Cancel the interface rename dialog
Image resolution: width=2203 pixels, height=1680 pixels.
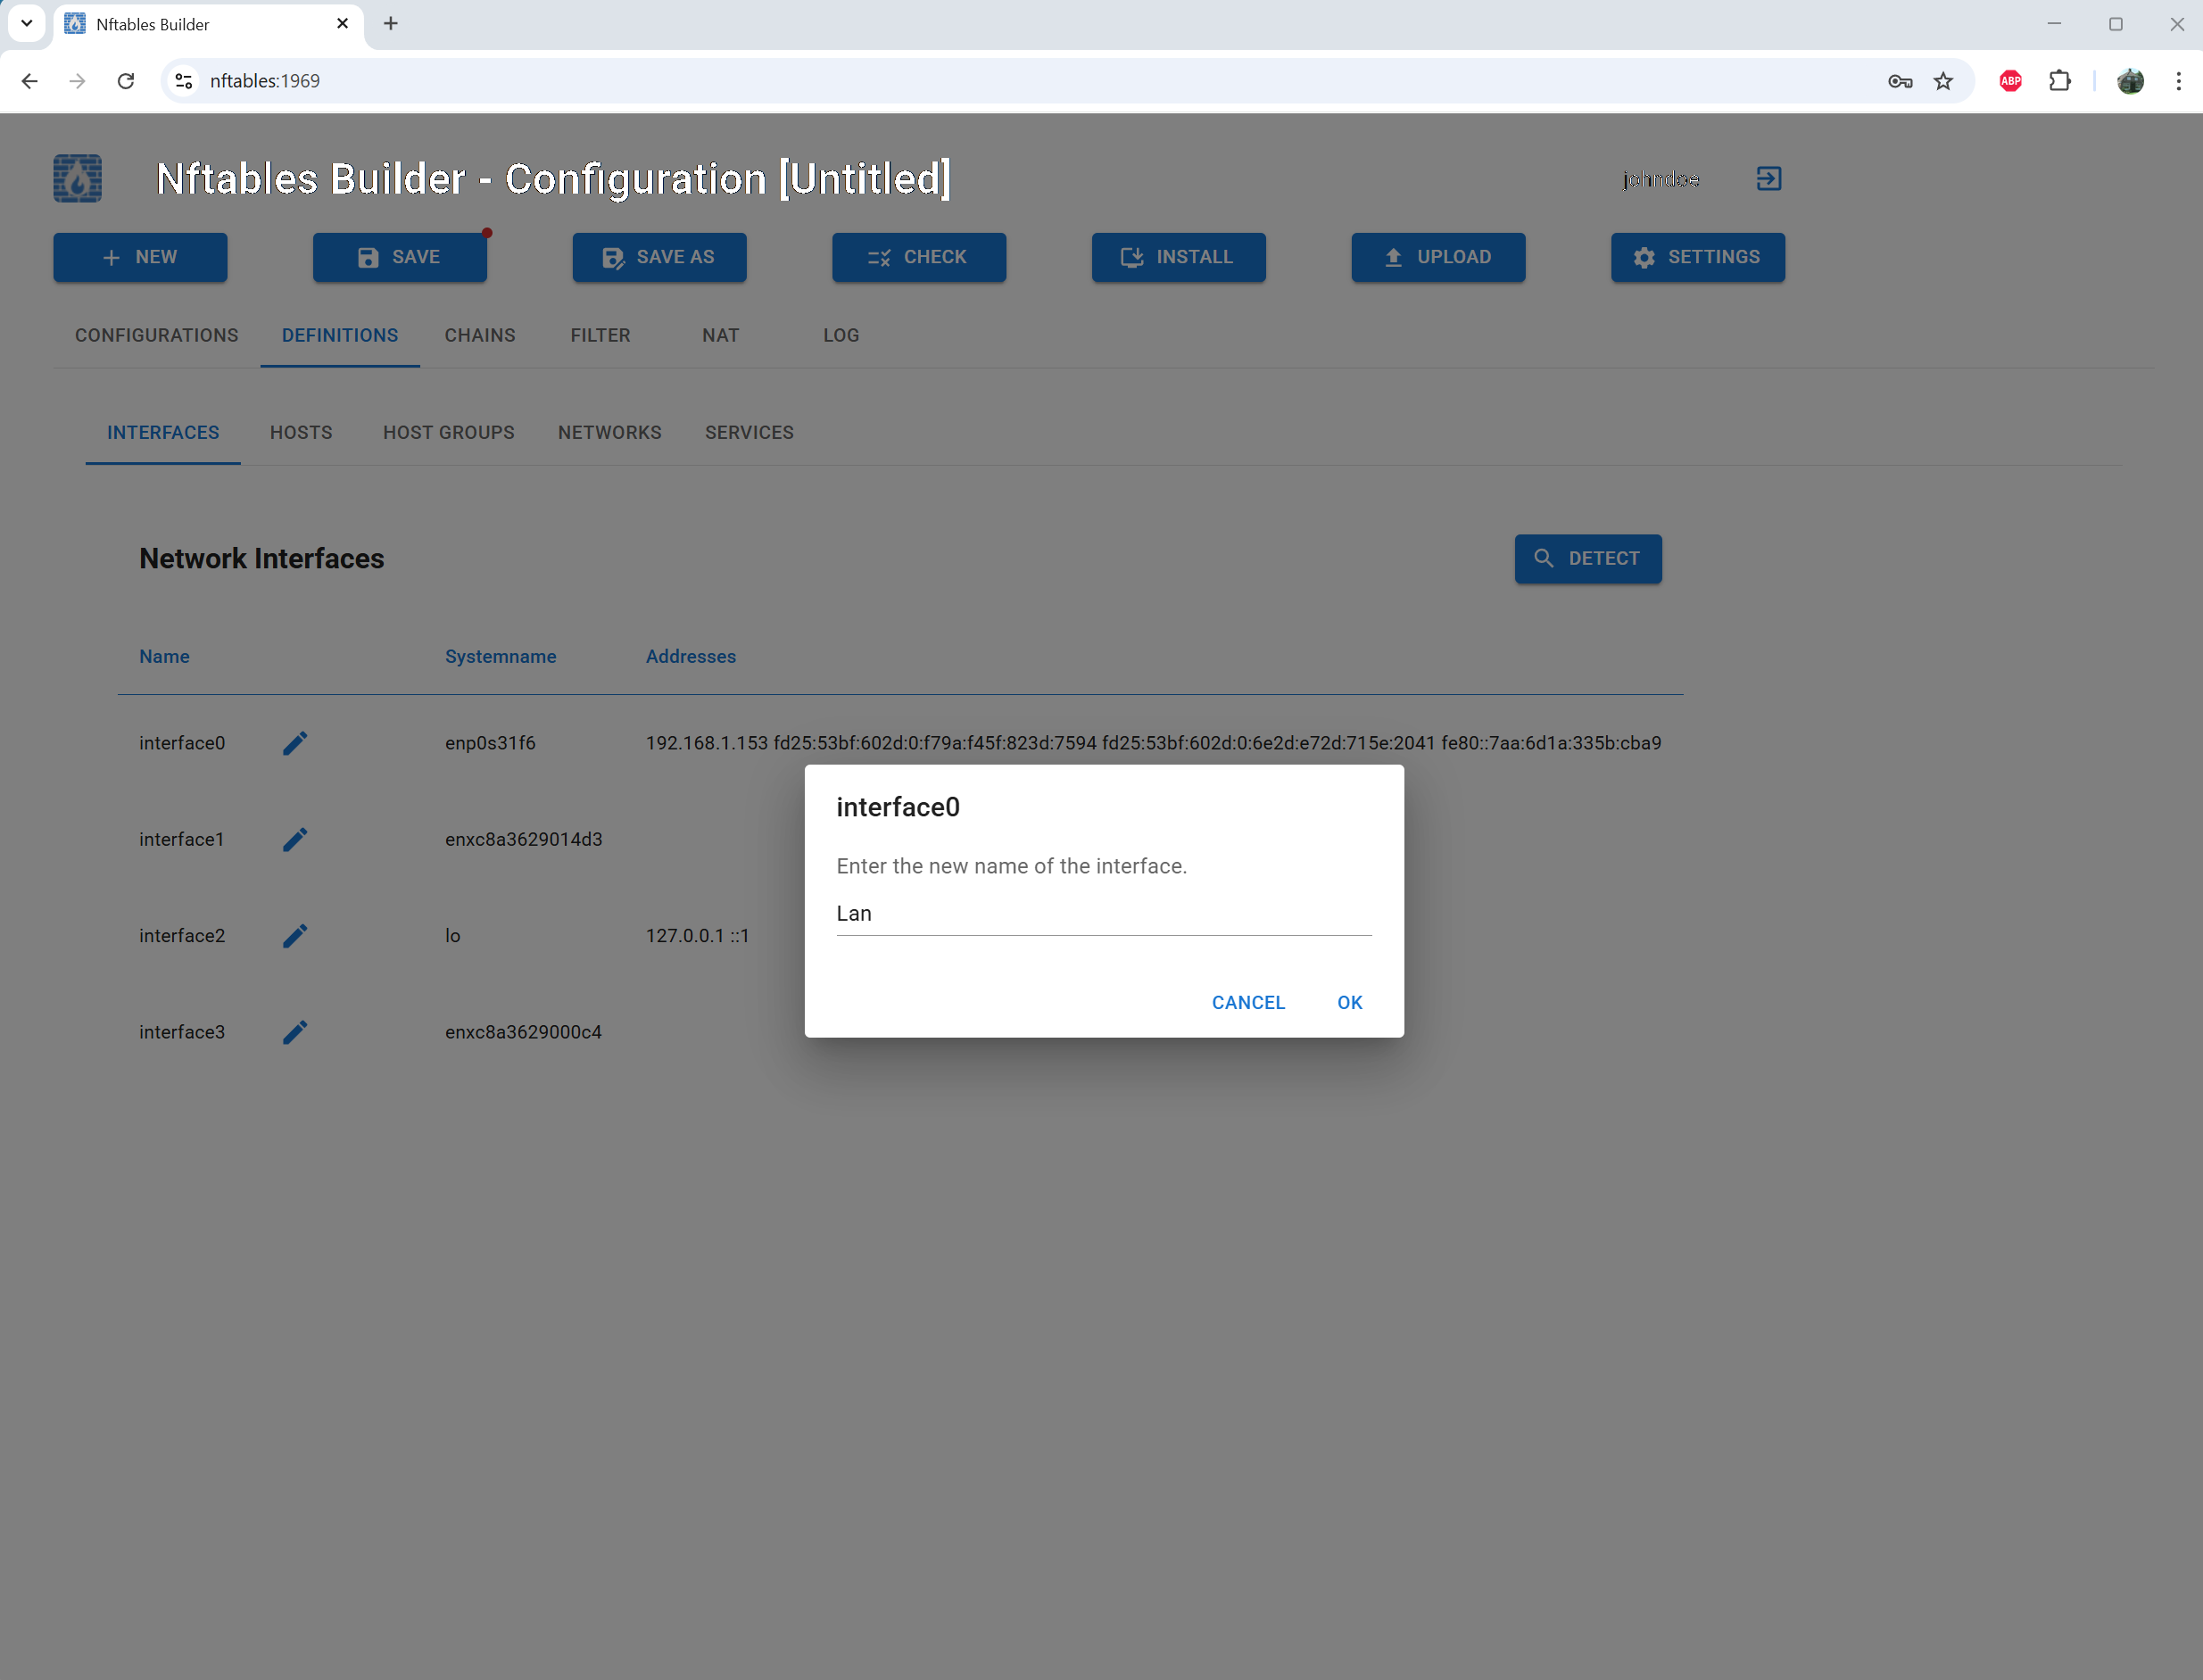tap(1248, 1001)
